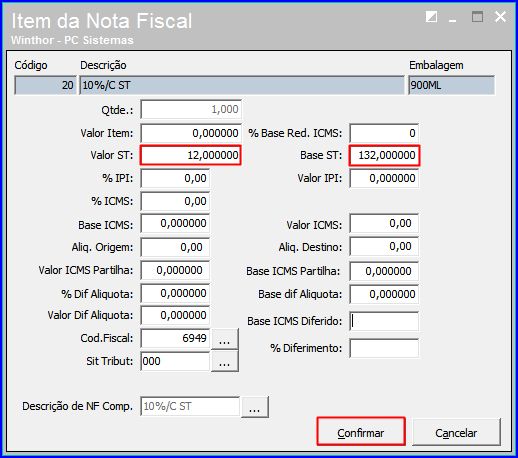Close the Item da Nota Fiscal dialog
Image resolution: width=518 pixels, height=458 pixels.
pyautogui.click(x=500, y=17)
